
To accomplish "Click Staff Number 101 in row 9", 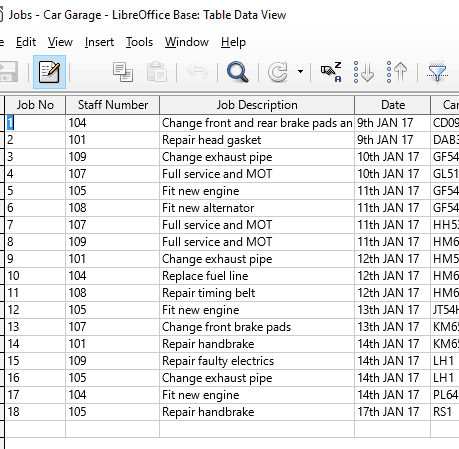I will click(113, 259).
